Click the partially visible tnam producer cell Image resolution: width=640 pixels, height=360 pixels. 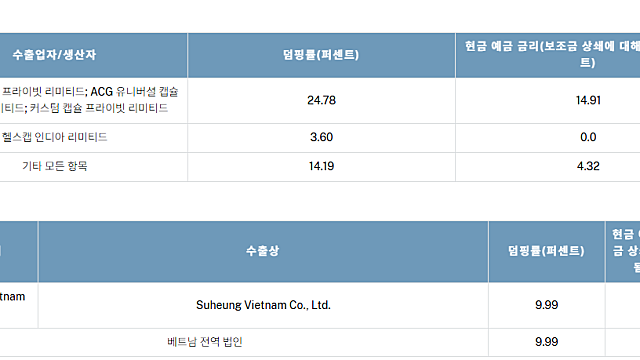(x=18, y=305)
